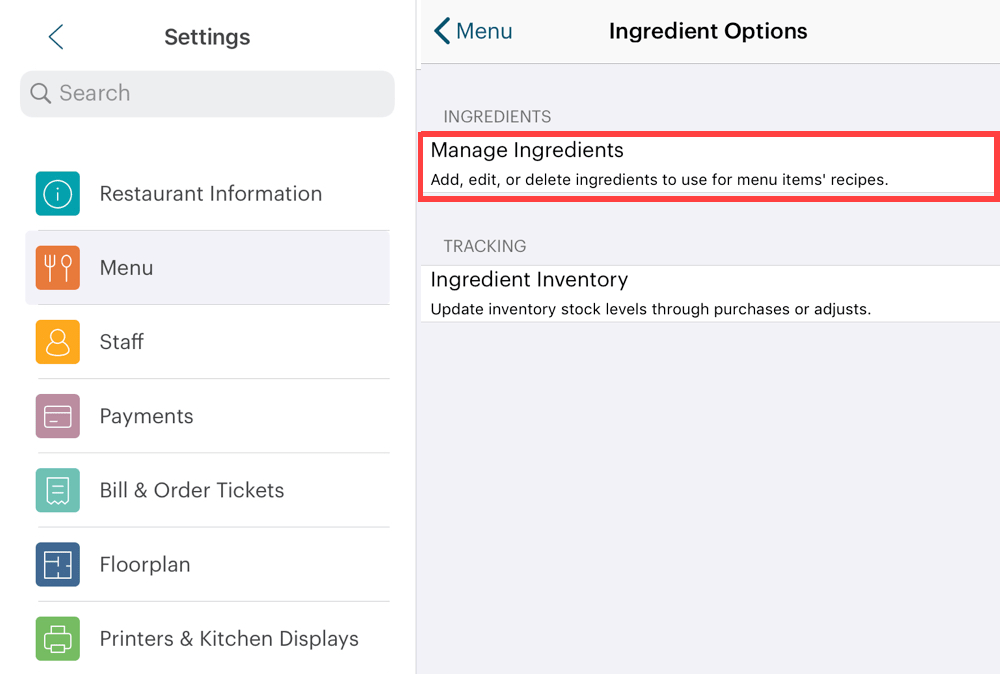This screenshot has width=1000, height=674.
Task: Open Printers & Kitchen Displays settings
Action: tap(229, 638)
